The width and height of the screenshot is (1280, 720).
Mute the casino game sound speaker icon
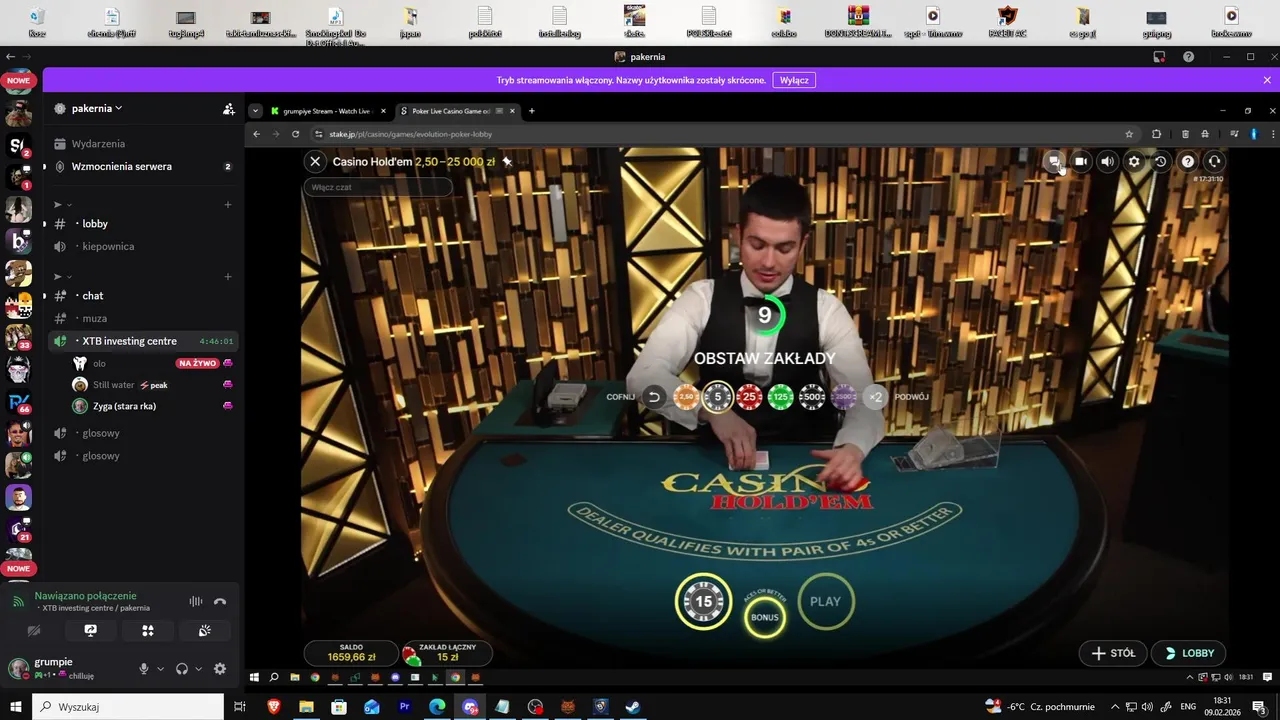[x=1107, y=161]
